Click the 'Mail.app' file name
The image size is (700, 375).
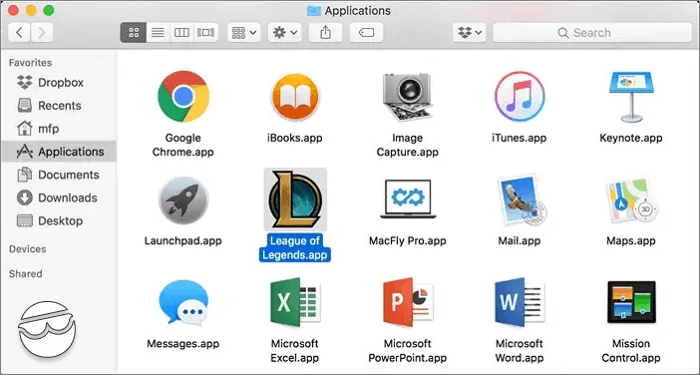(x=519, y=241)
